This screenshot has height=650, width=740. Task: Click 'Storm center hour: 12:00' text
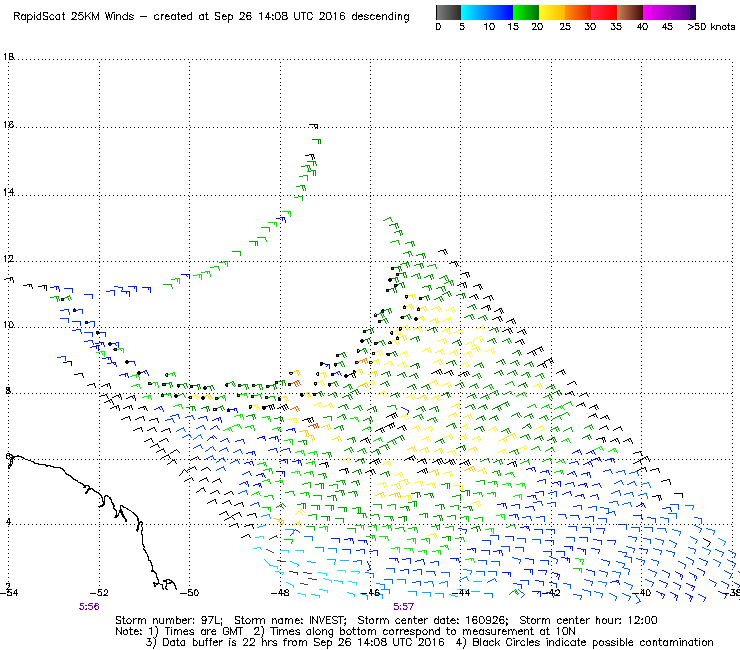tap(588, 620)
